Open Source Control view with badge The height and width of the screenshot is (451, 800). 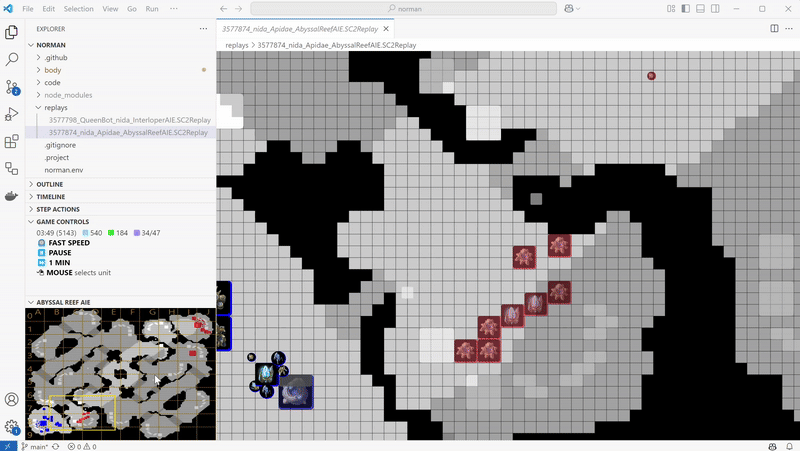click(11, 87)
